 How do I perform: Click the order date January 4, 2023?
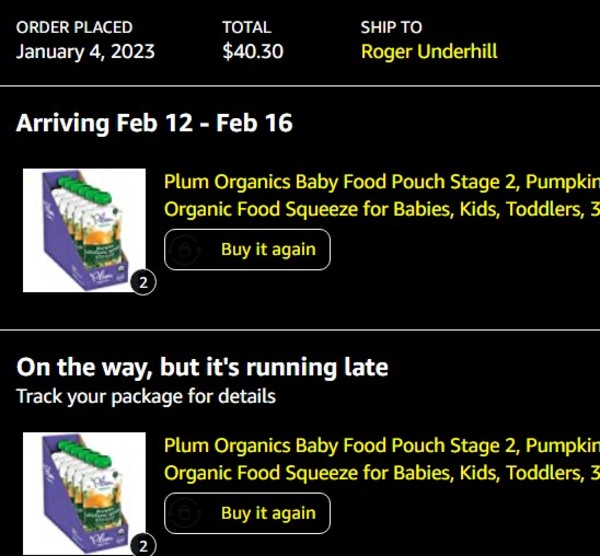click(x=85, y=51)
